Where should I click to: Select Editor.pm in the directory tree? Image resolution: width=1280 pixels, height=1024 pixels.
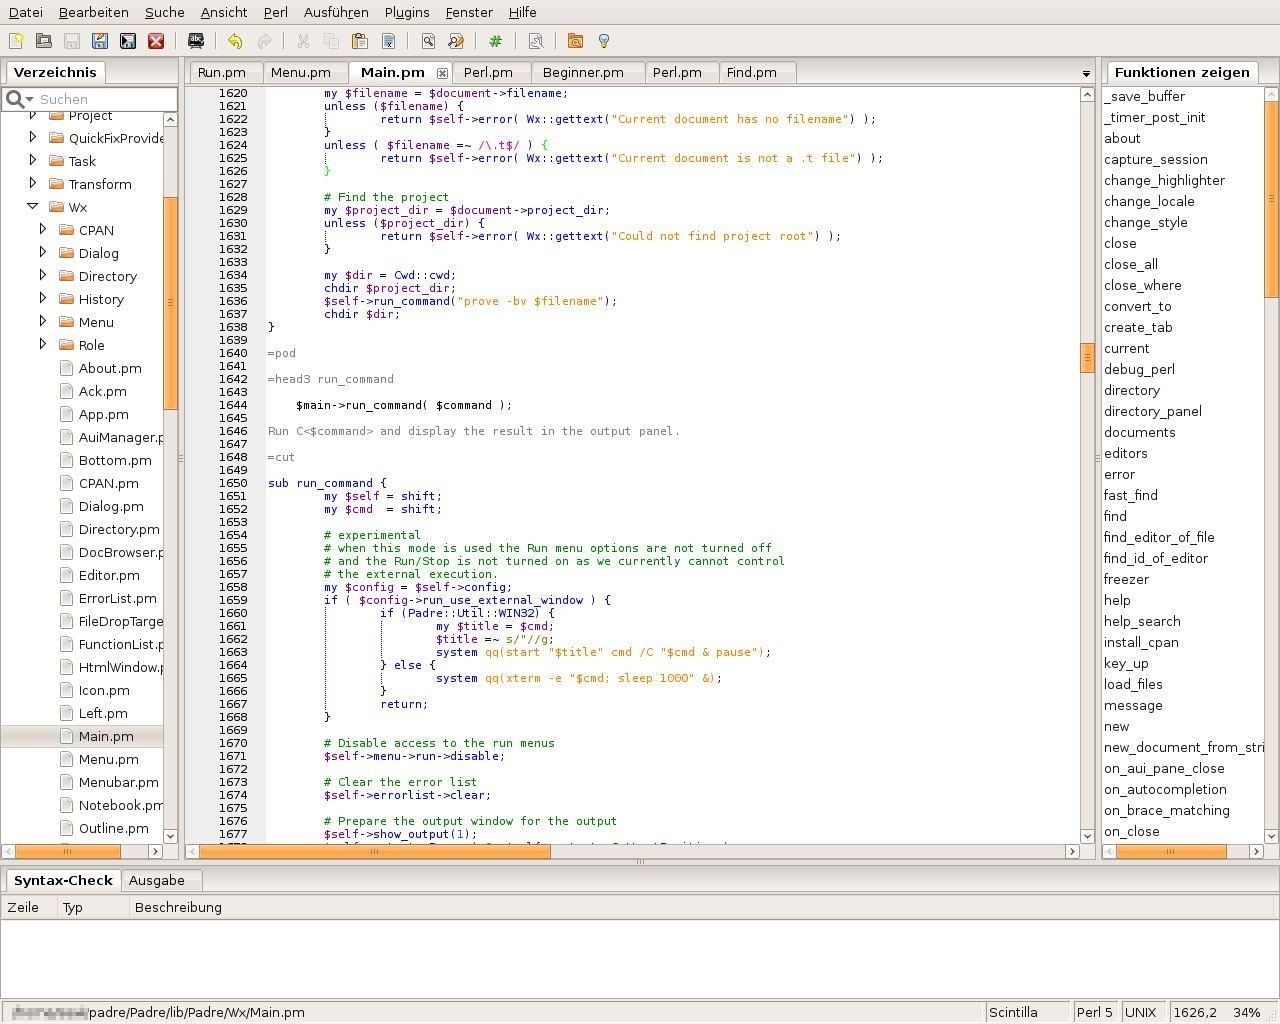(x=109, y=575)
